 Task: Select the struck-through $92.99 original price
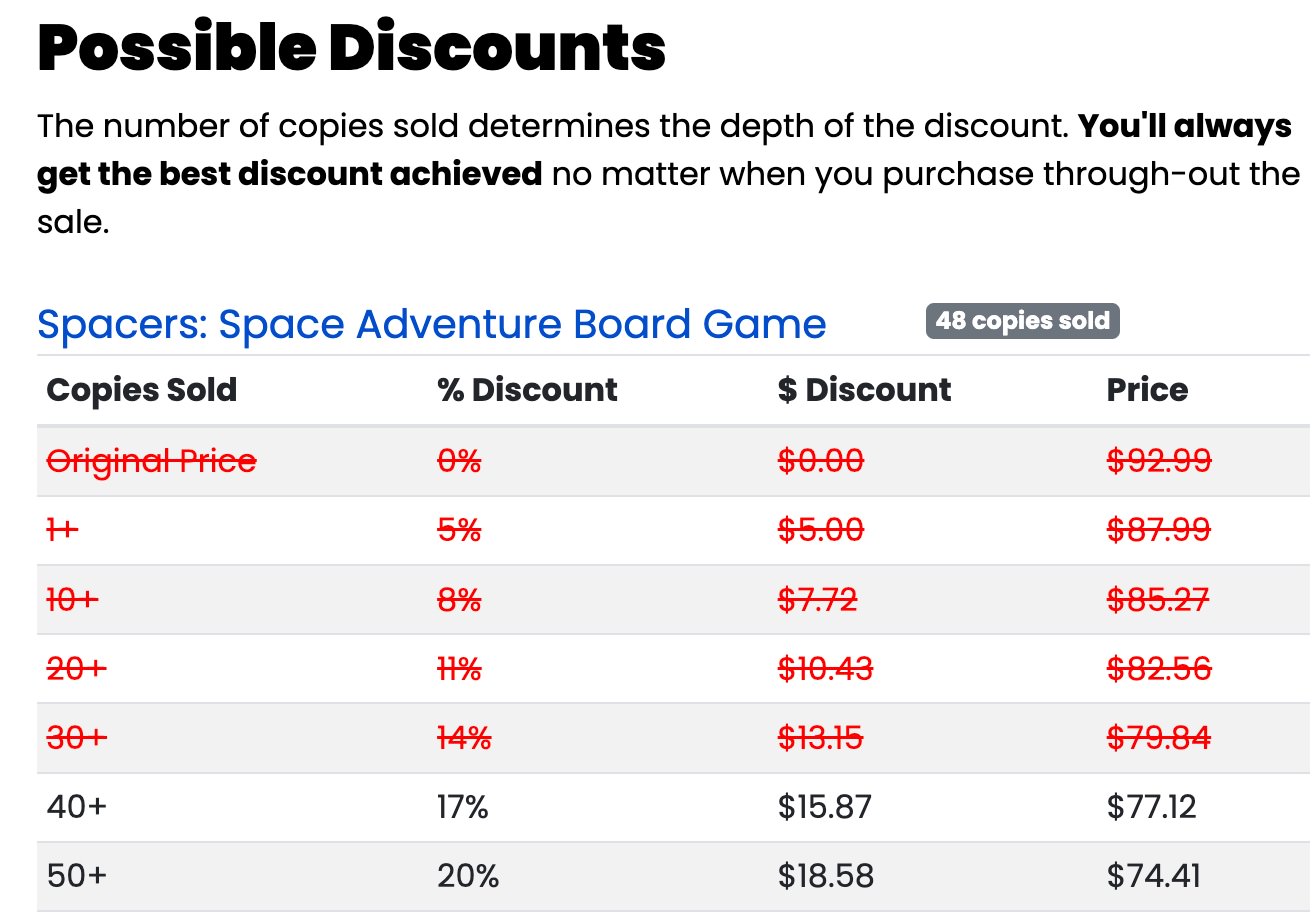1159,461
